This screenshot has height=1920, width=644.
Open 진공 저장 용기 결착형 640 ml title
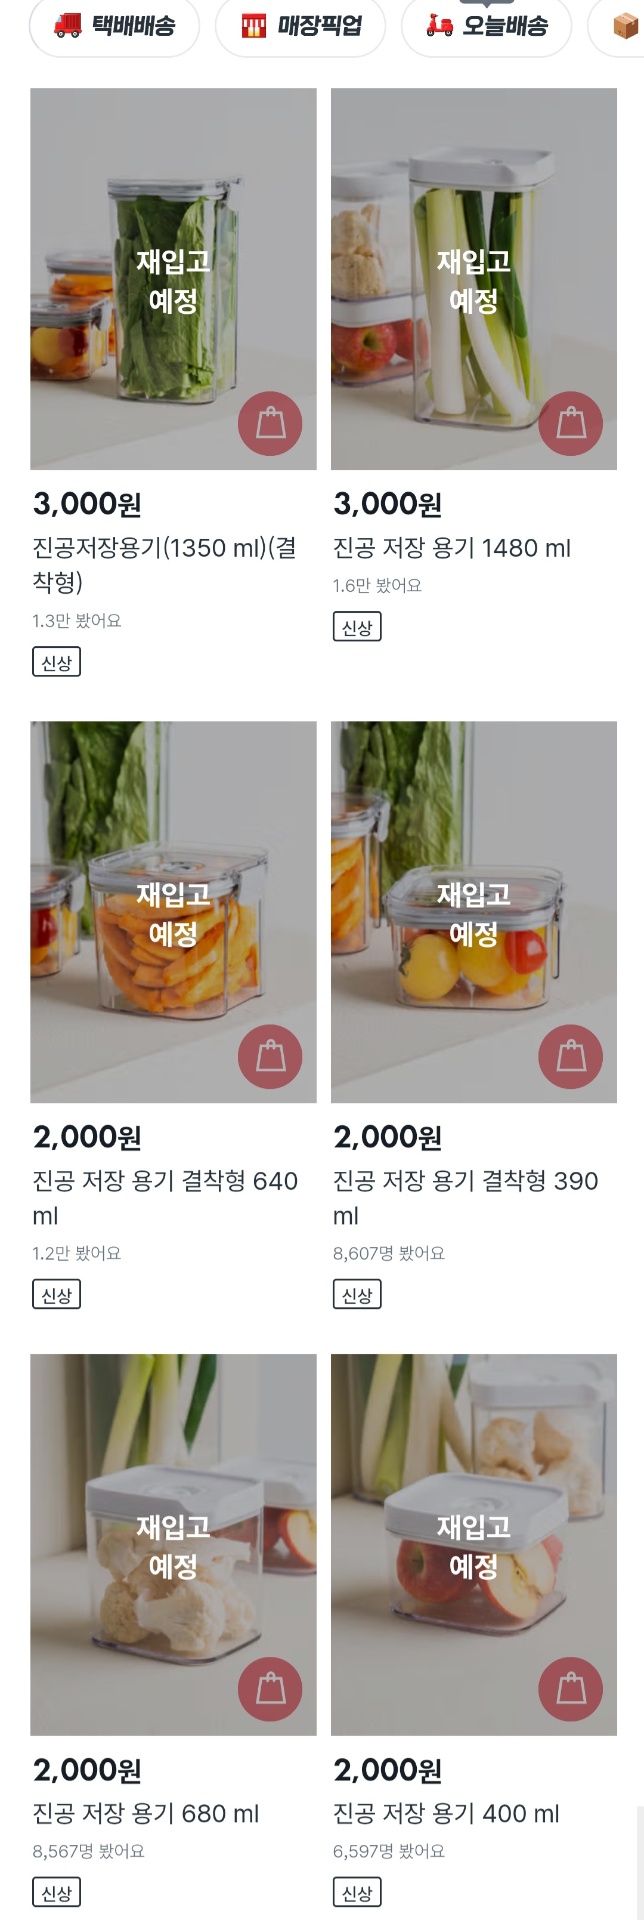165,1198
